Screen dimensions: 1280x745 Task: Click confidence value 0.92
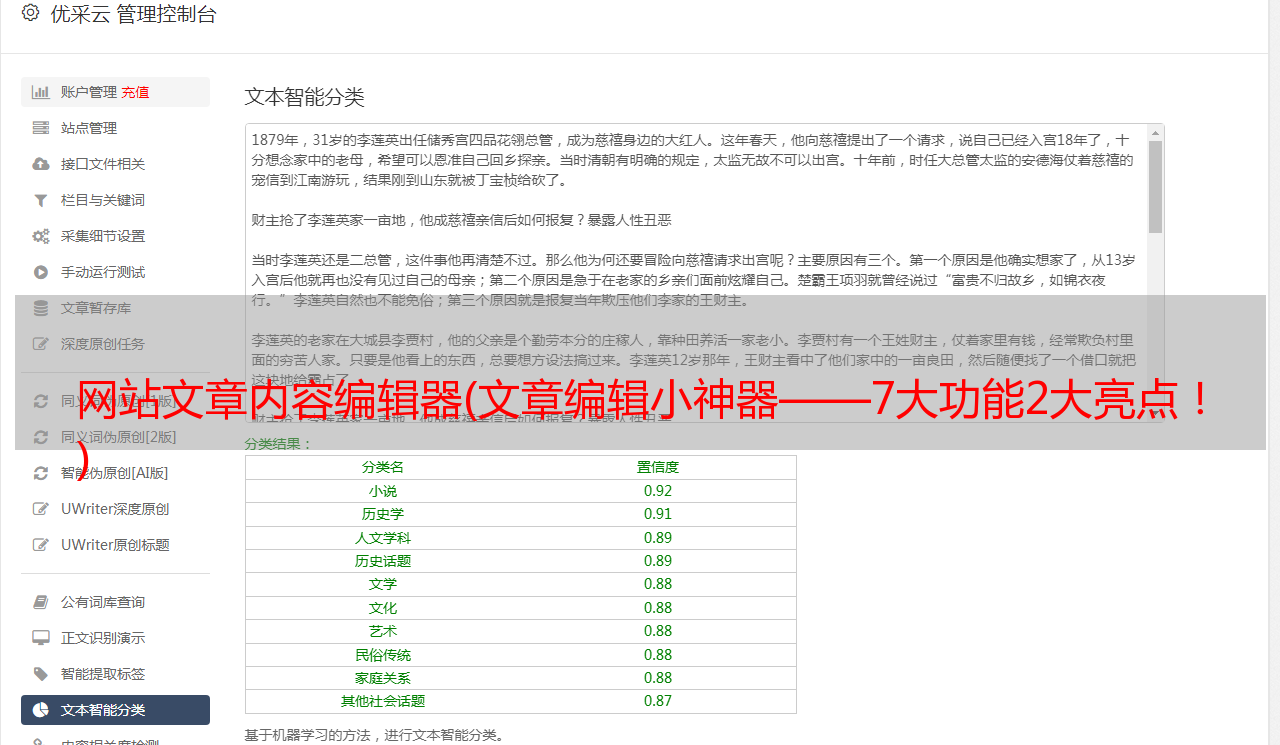click(658, 491)
